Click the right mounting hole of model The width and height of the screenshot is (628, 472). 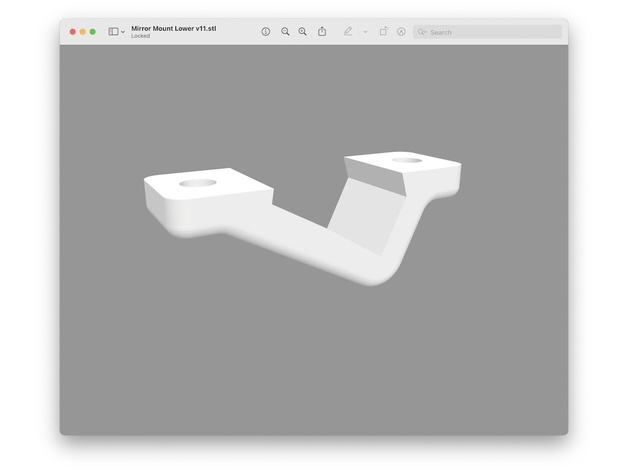click(406, 159)
